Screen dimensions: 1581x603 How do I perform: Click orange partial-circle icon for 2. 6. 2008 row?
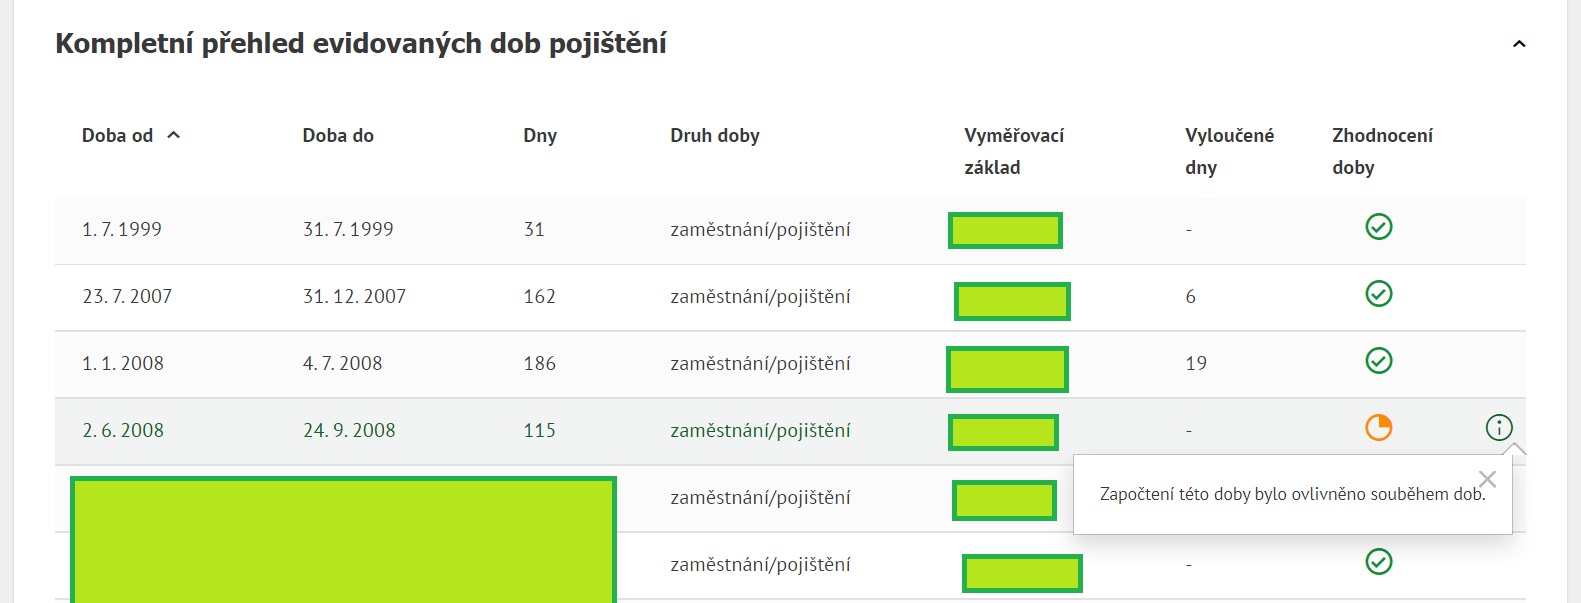click(x=1379, y=428)
